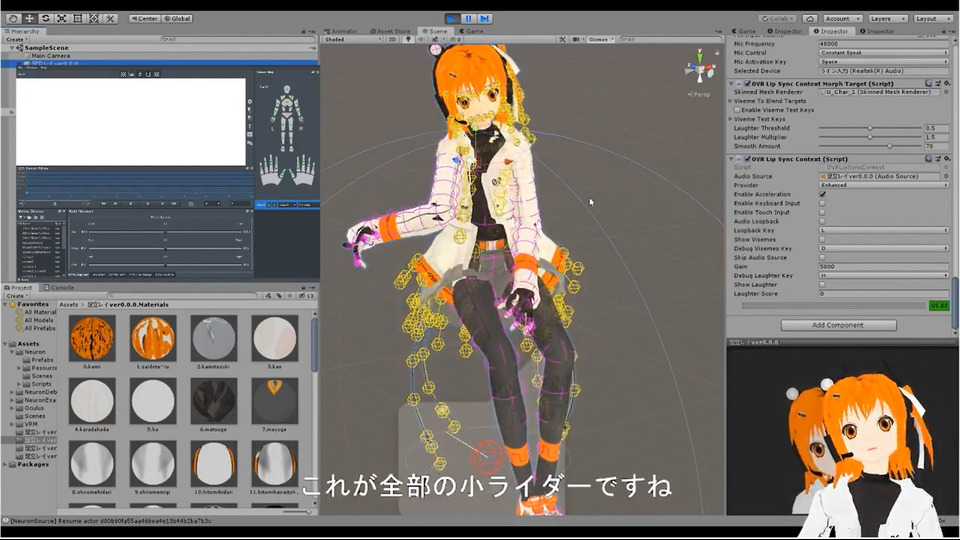Adjust Smooth Amount slider
Screen dimensions: 960x540
point(869,146)
